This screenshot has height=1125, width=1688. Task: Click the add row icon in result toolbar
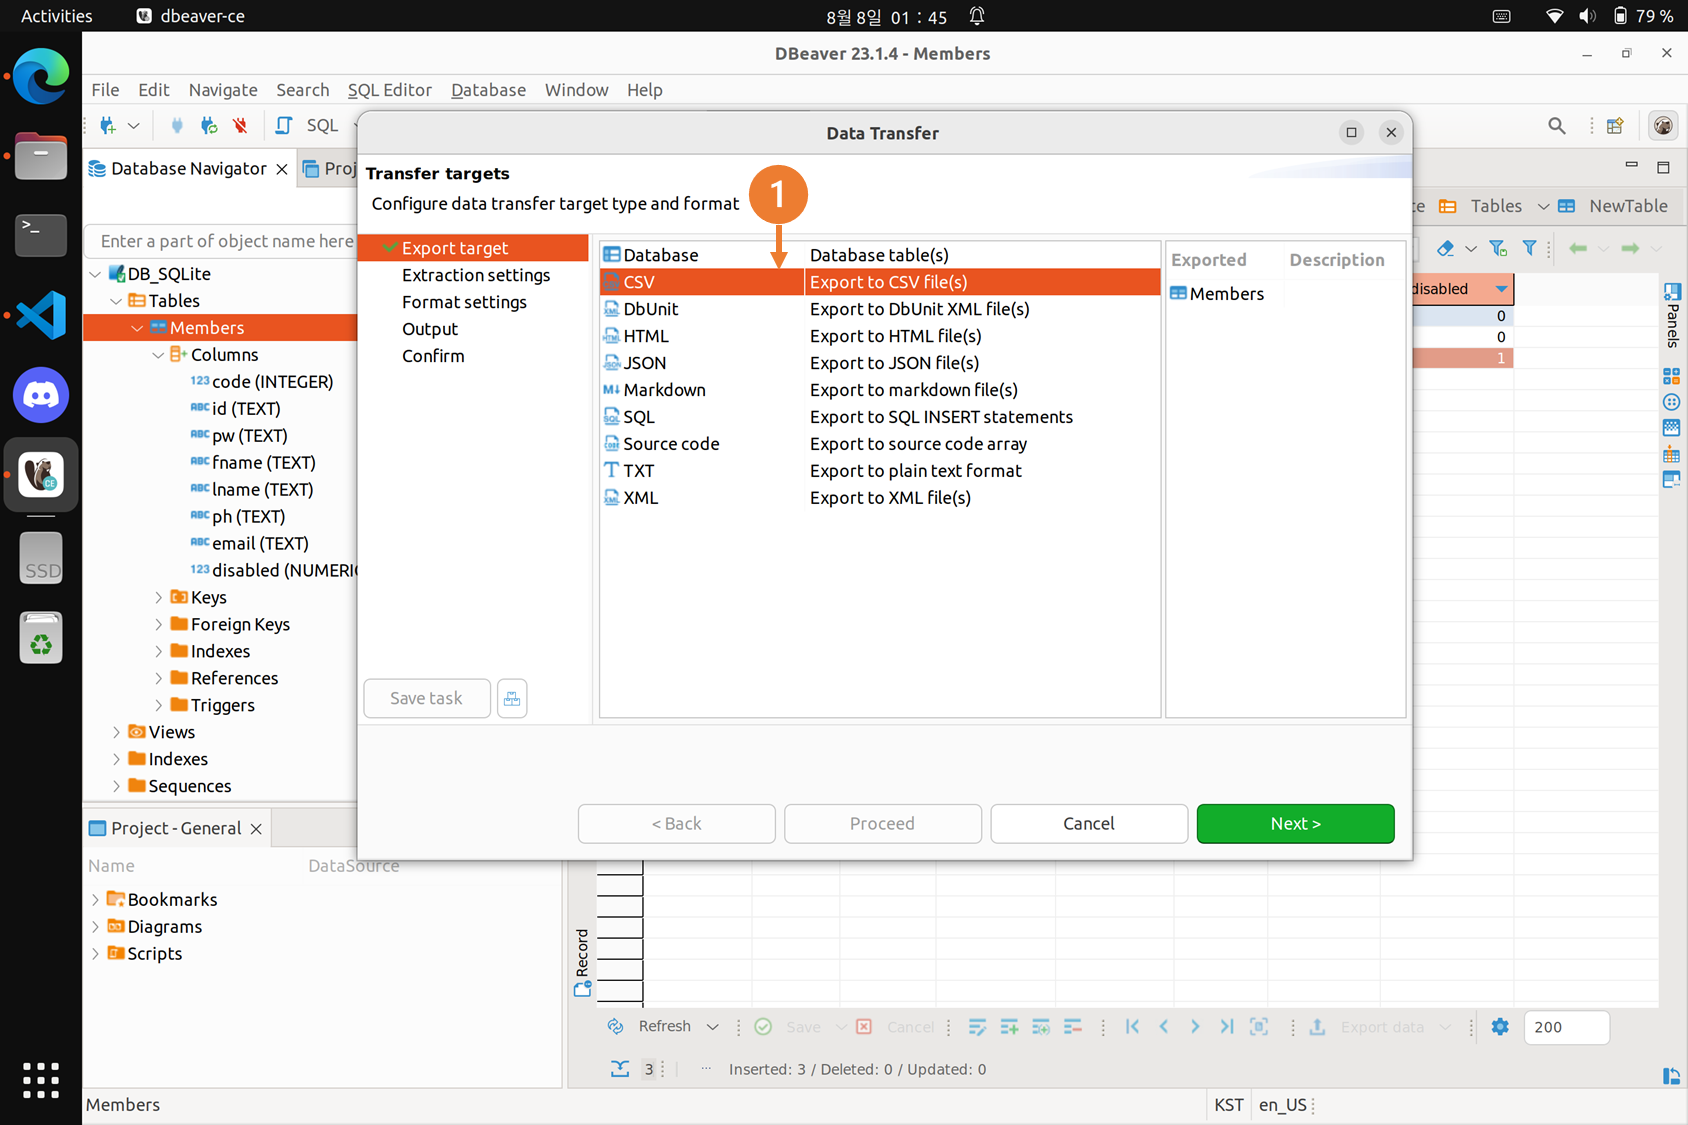tap(1009, 1027)
